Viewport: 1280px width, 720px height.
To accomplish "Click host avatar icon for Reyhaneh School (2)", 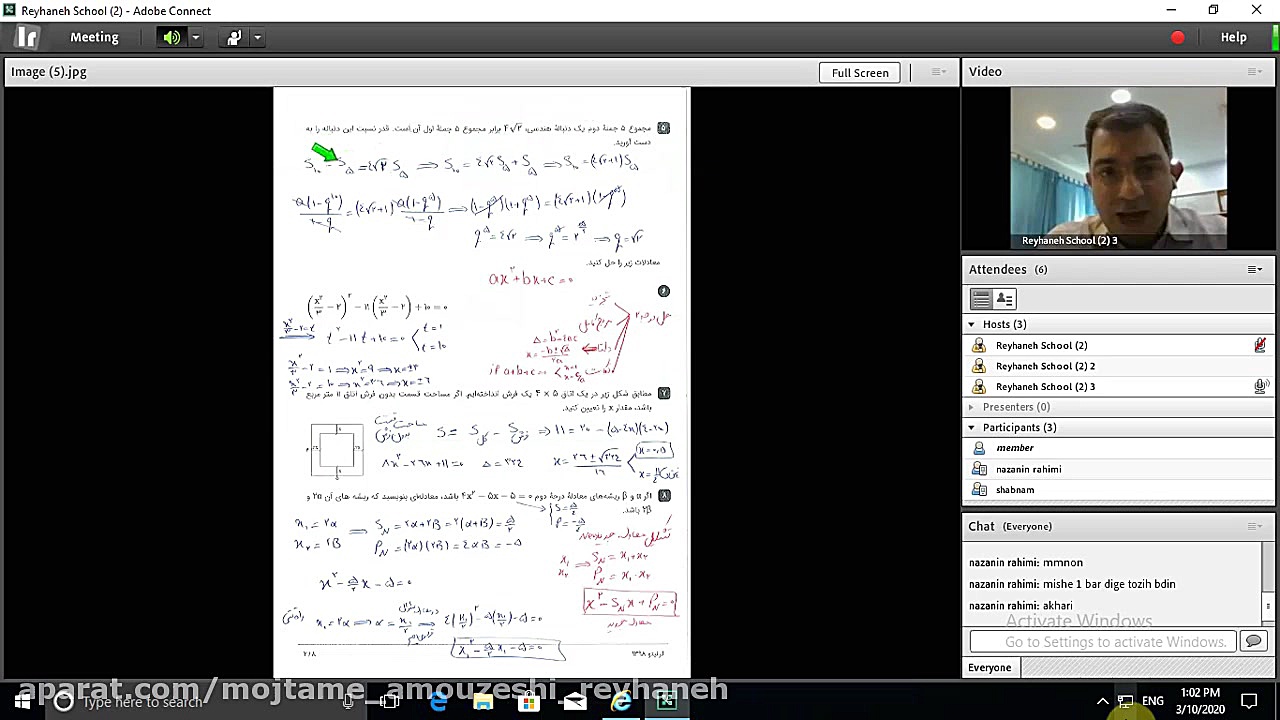I will click(979, 345).
